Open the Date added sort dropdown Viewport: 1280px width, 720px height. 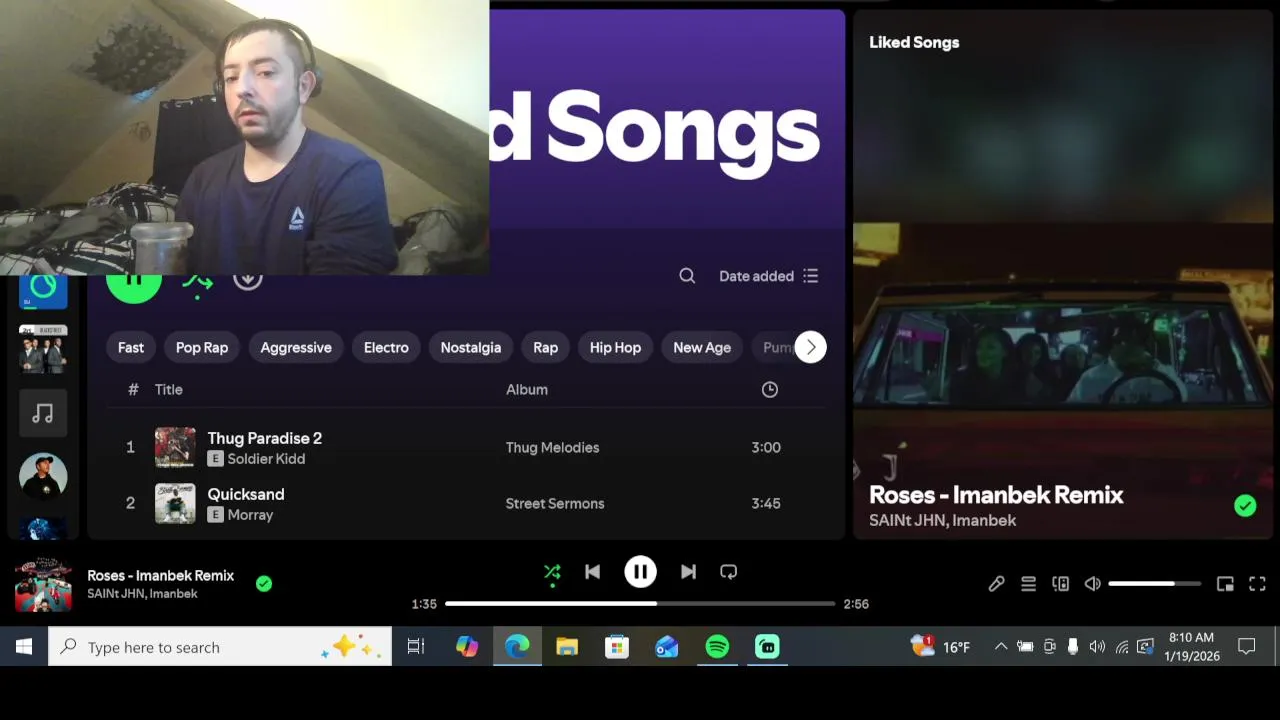pyautogui.click(x=768, y=276)
